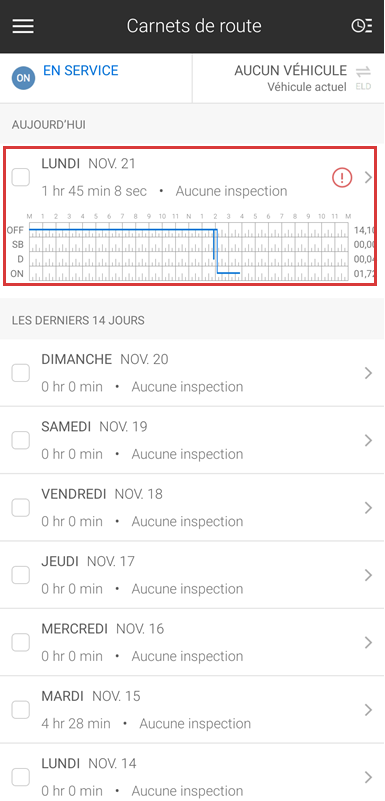Expand today's log with the chevron
Image resolution: width=385 pixels, height=801 pixels.
[368, 177]
